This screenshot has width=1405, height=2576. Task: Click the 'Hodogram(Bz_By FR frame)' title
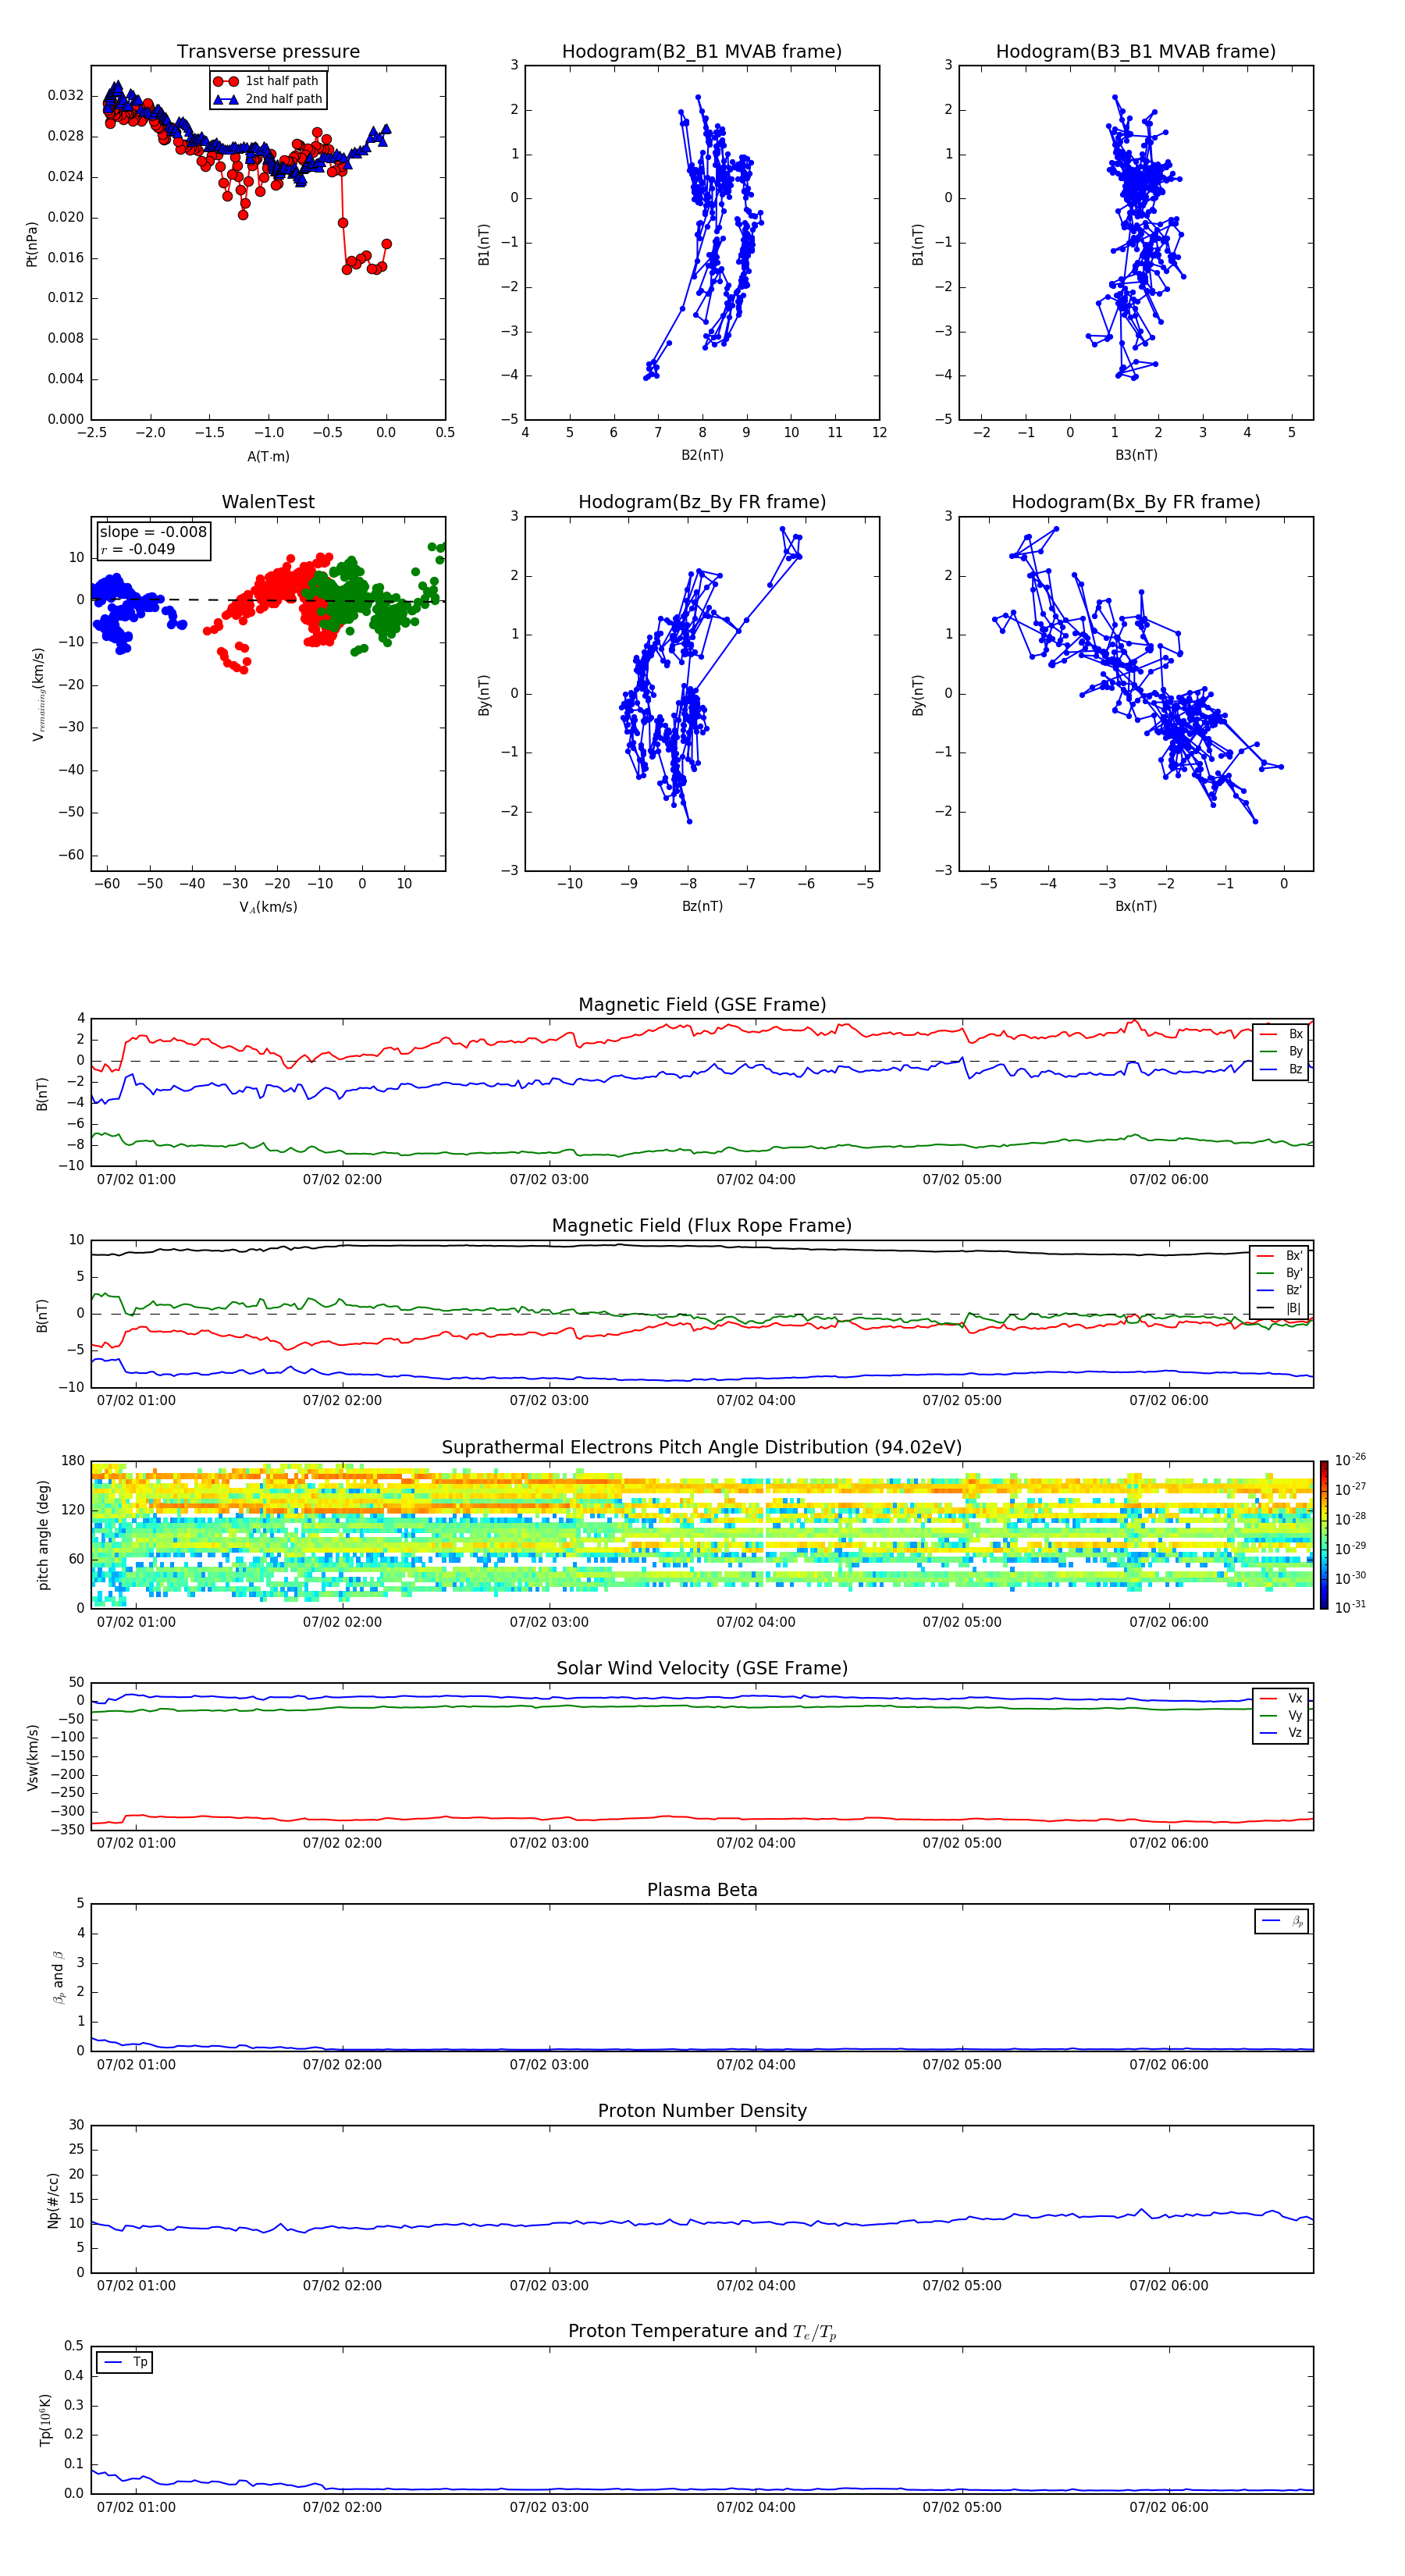702,502
